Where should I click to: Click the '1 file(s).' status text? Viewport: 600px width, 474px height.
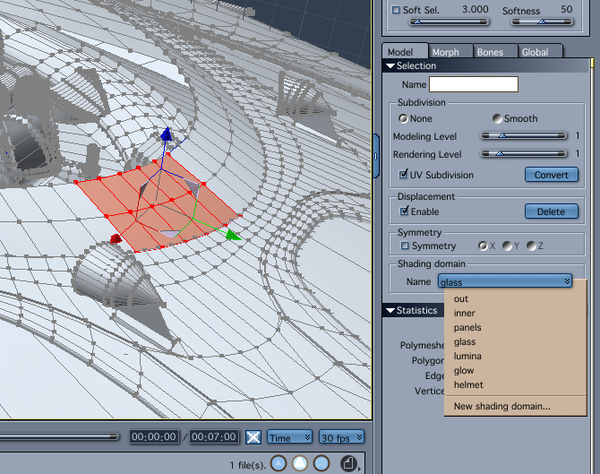(x=247, y=465)
